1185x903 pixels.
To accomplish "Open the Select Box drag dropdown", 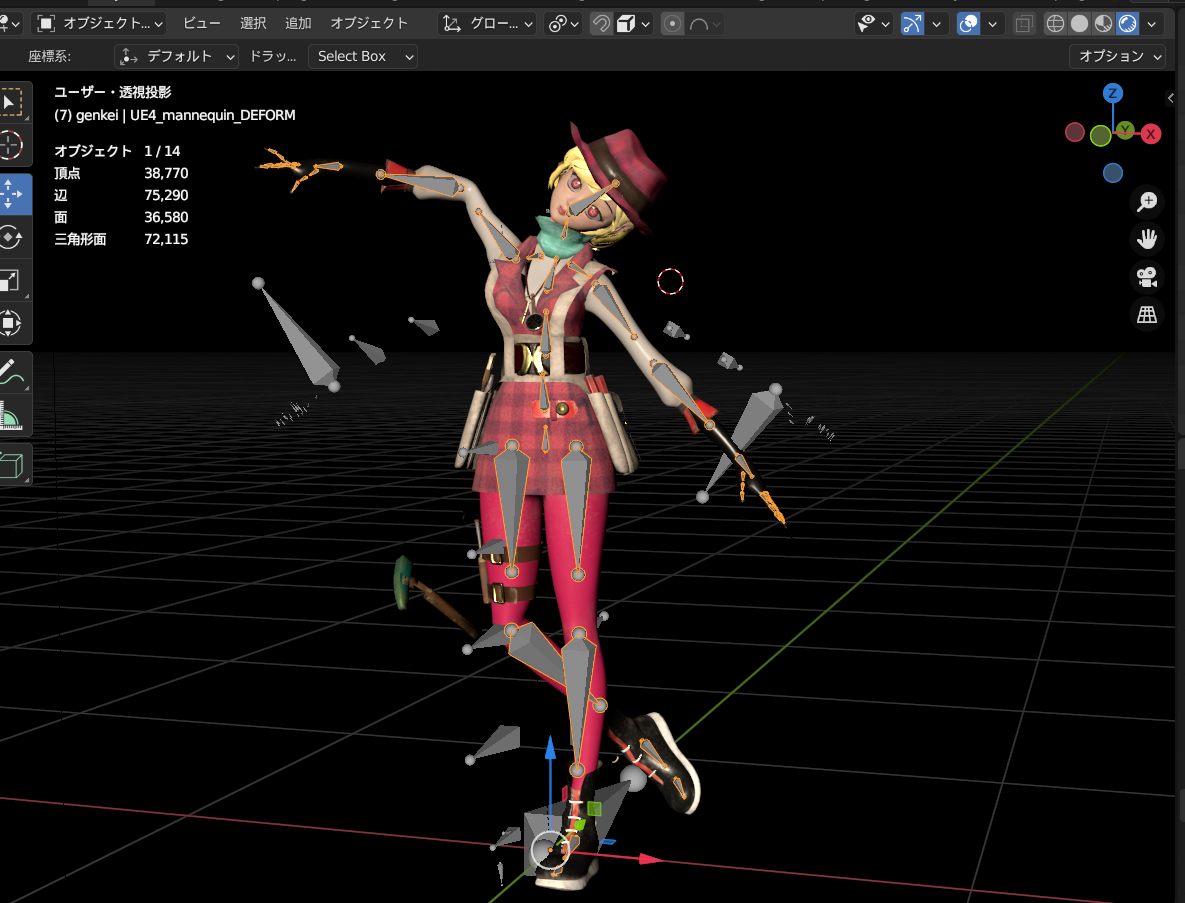I will coord(363,57).
